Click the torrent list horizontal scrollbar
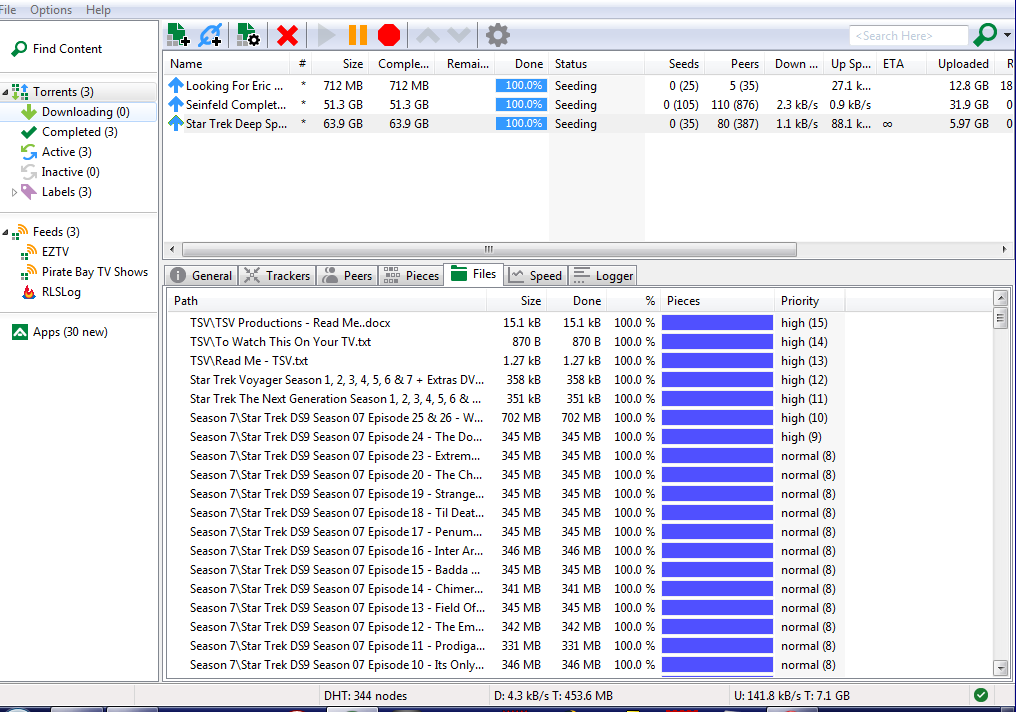1016x712 pixels. [489, 249]
